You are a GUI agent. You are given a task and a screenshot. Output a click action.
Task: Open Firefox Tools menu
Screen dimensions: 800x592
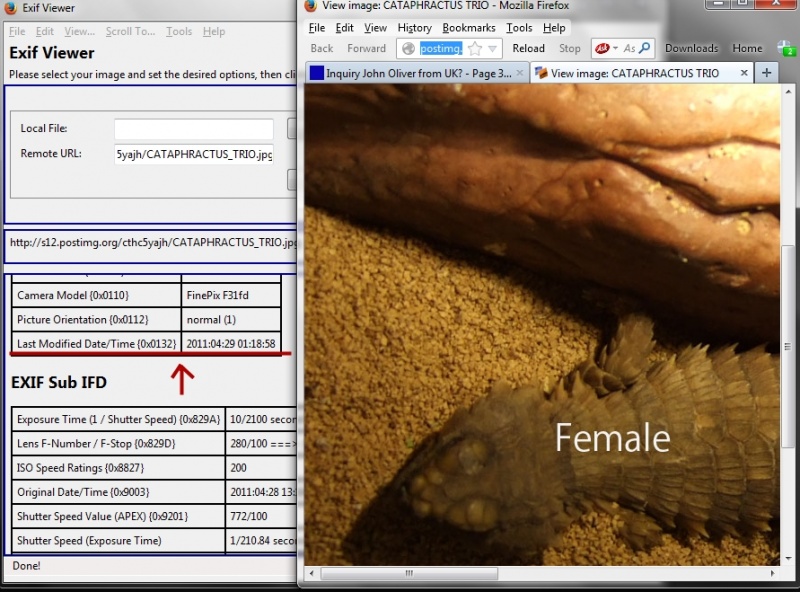[519, 28]
